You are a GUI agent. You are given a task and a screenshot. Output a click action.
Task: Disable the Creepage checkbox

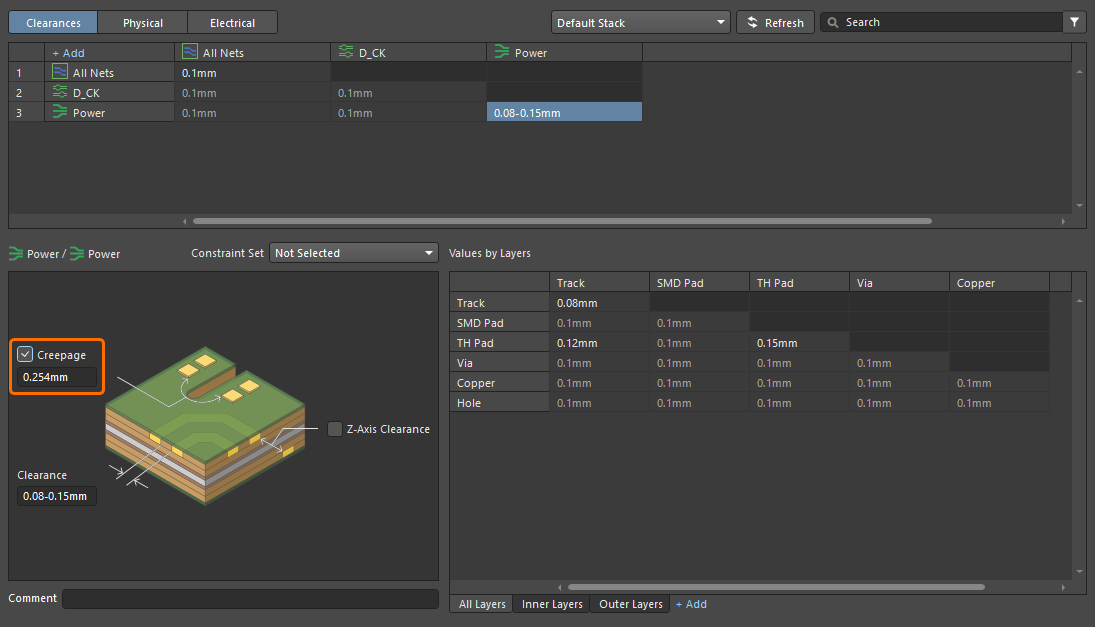coord(26,354)
